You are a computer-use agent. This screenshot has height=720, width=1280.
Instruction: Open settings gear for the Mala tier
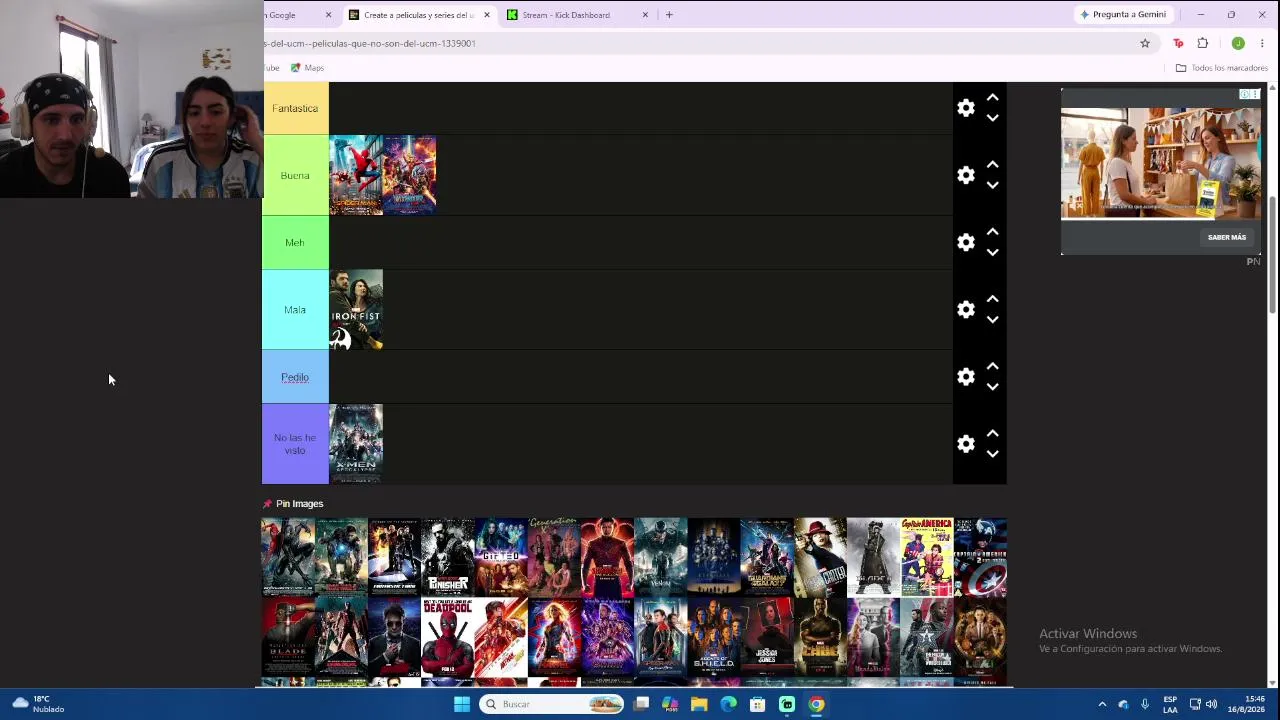pos(966,309)
